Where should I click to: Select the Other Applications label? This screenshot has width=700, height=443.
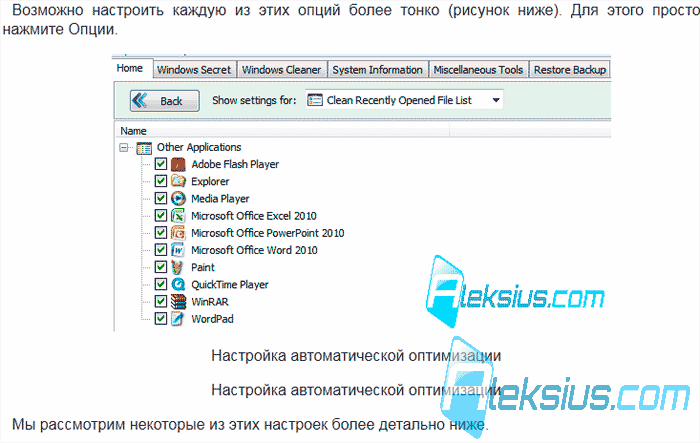[199, 147]
